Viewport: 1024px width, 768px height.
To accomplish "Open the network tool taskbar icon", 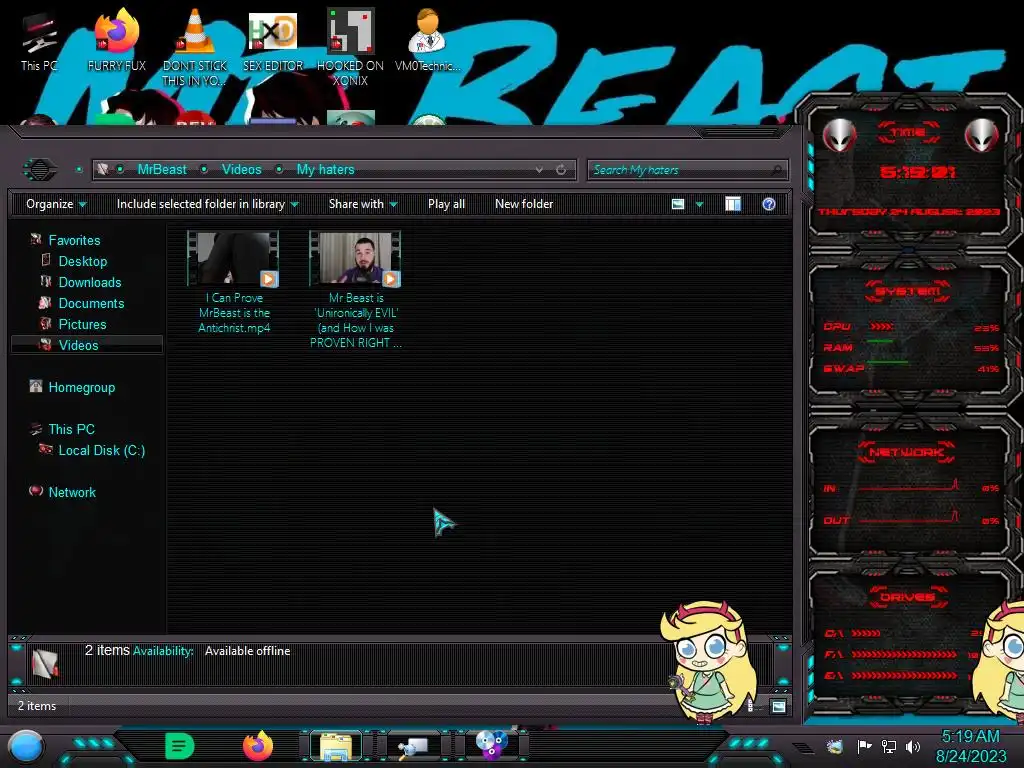I will (413, 746).
